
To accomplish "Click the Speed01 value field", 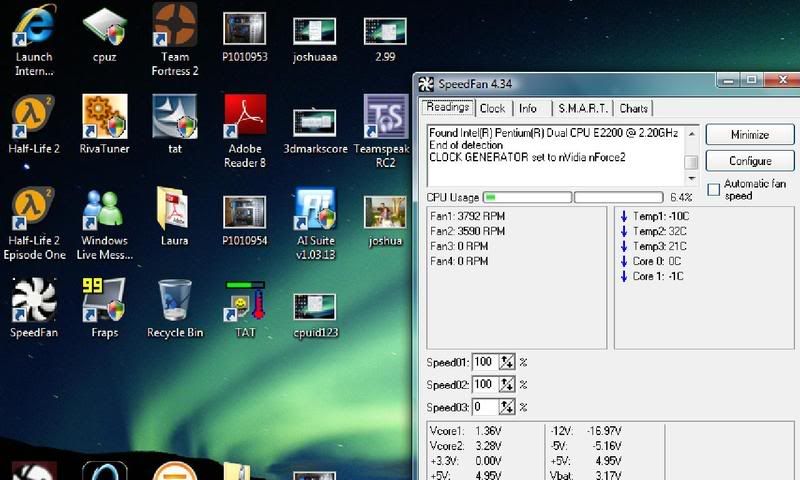I will click(x=485, y=362).
